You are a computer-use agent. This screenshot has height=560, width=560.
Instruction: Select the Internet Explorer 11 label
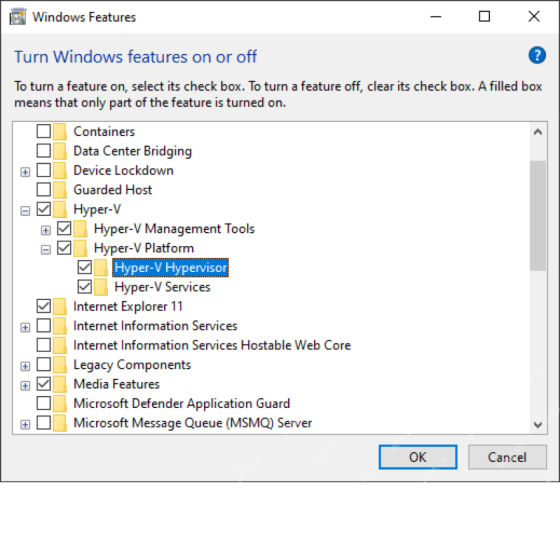(x=128, y=306)
